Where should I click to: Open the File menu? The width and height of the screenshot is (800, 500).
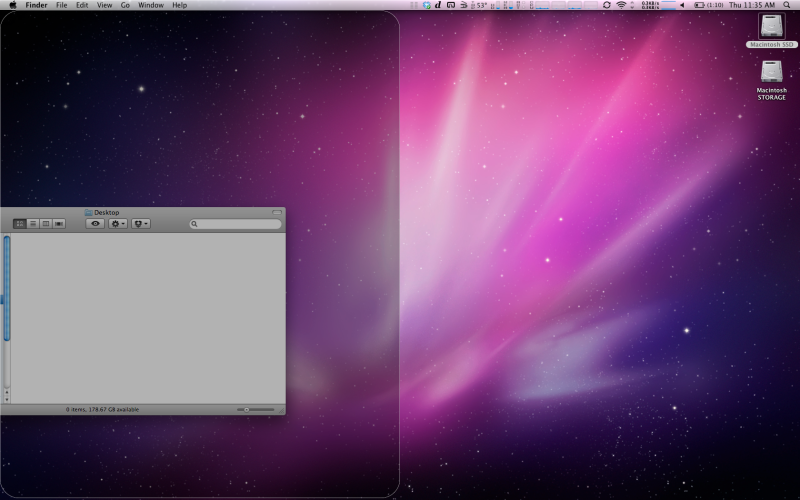tap(61, 5)
